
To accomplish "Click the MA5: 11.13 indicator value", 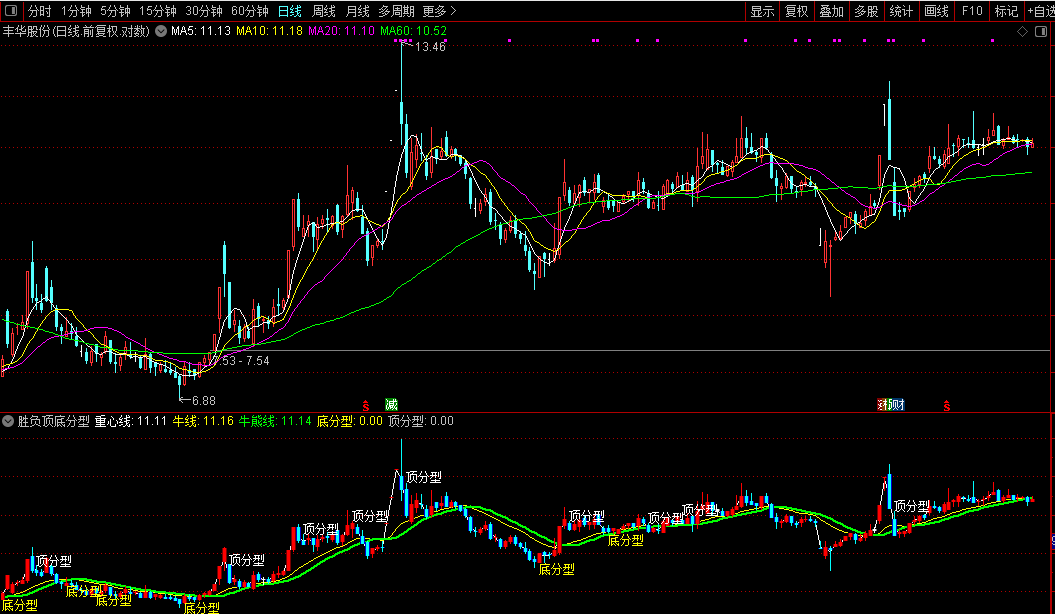I will (201, 31).
